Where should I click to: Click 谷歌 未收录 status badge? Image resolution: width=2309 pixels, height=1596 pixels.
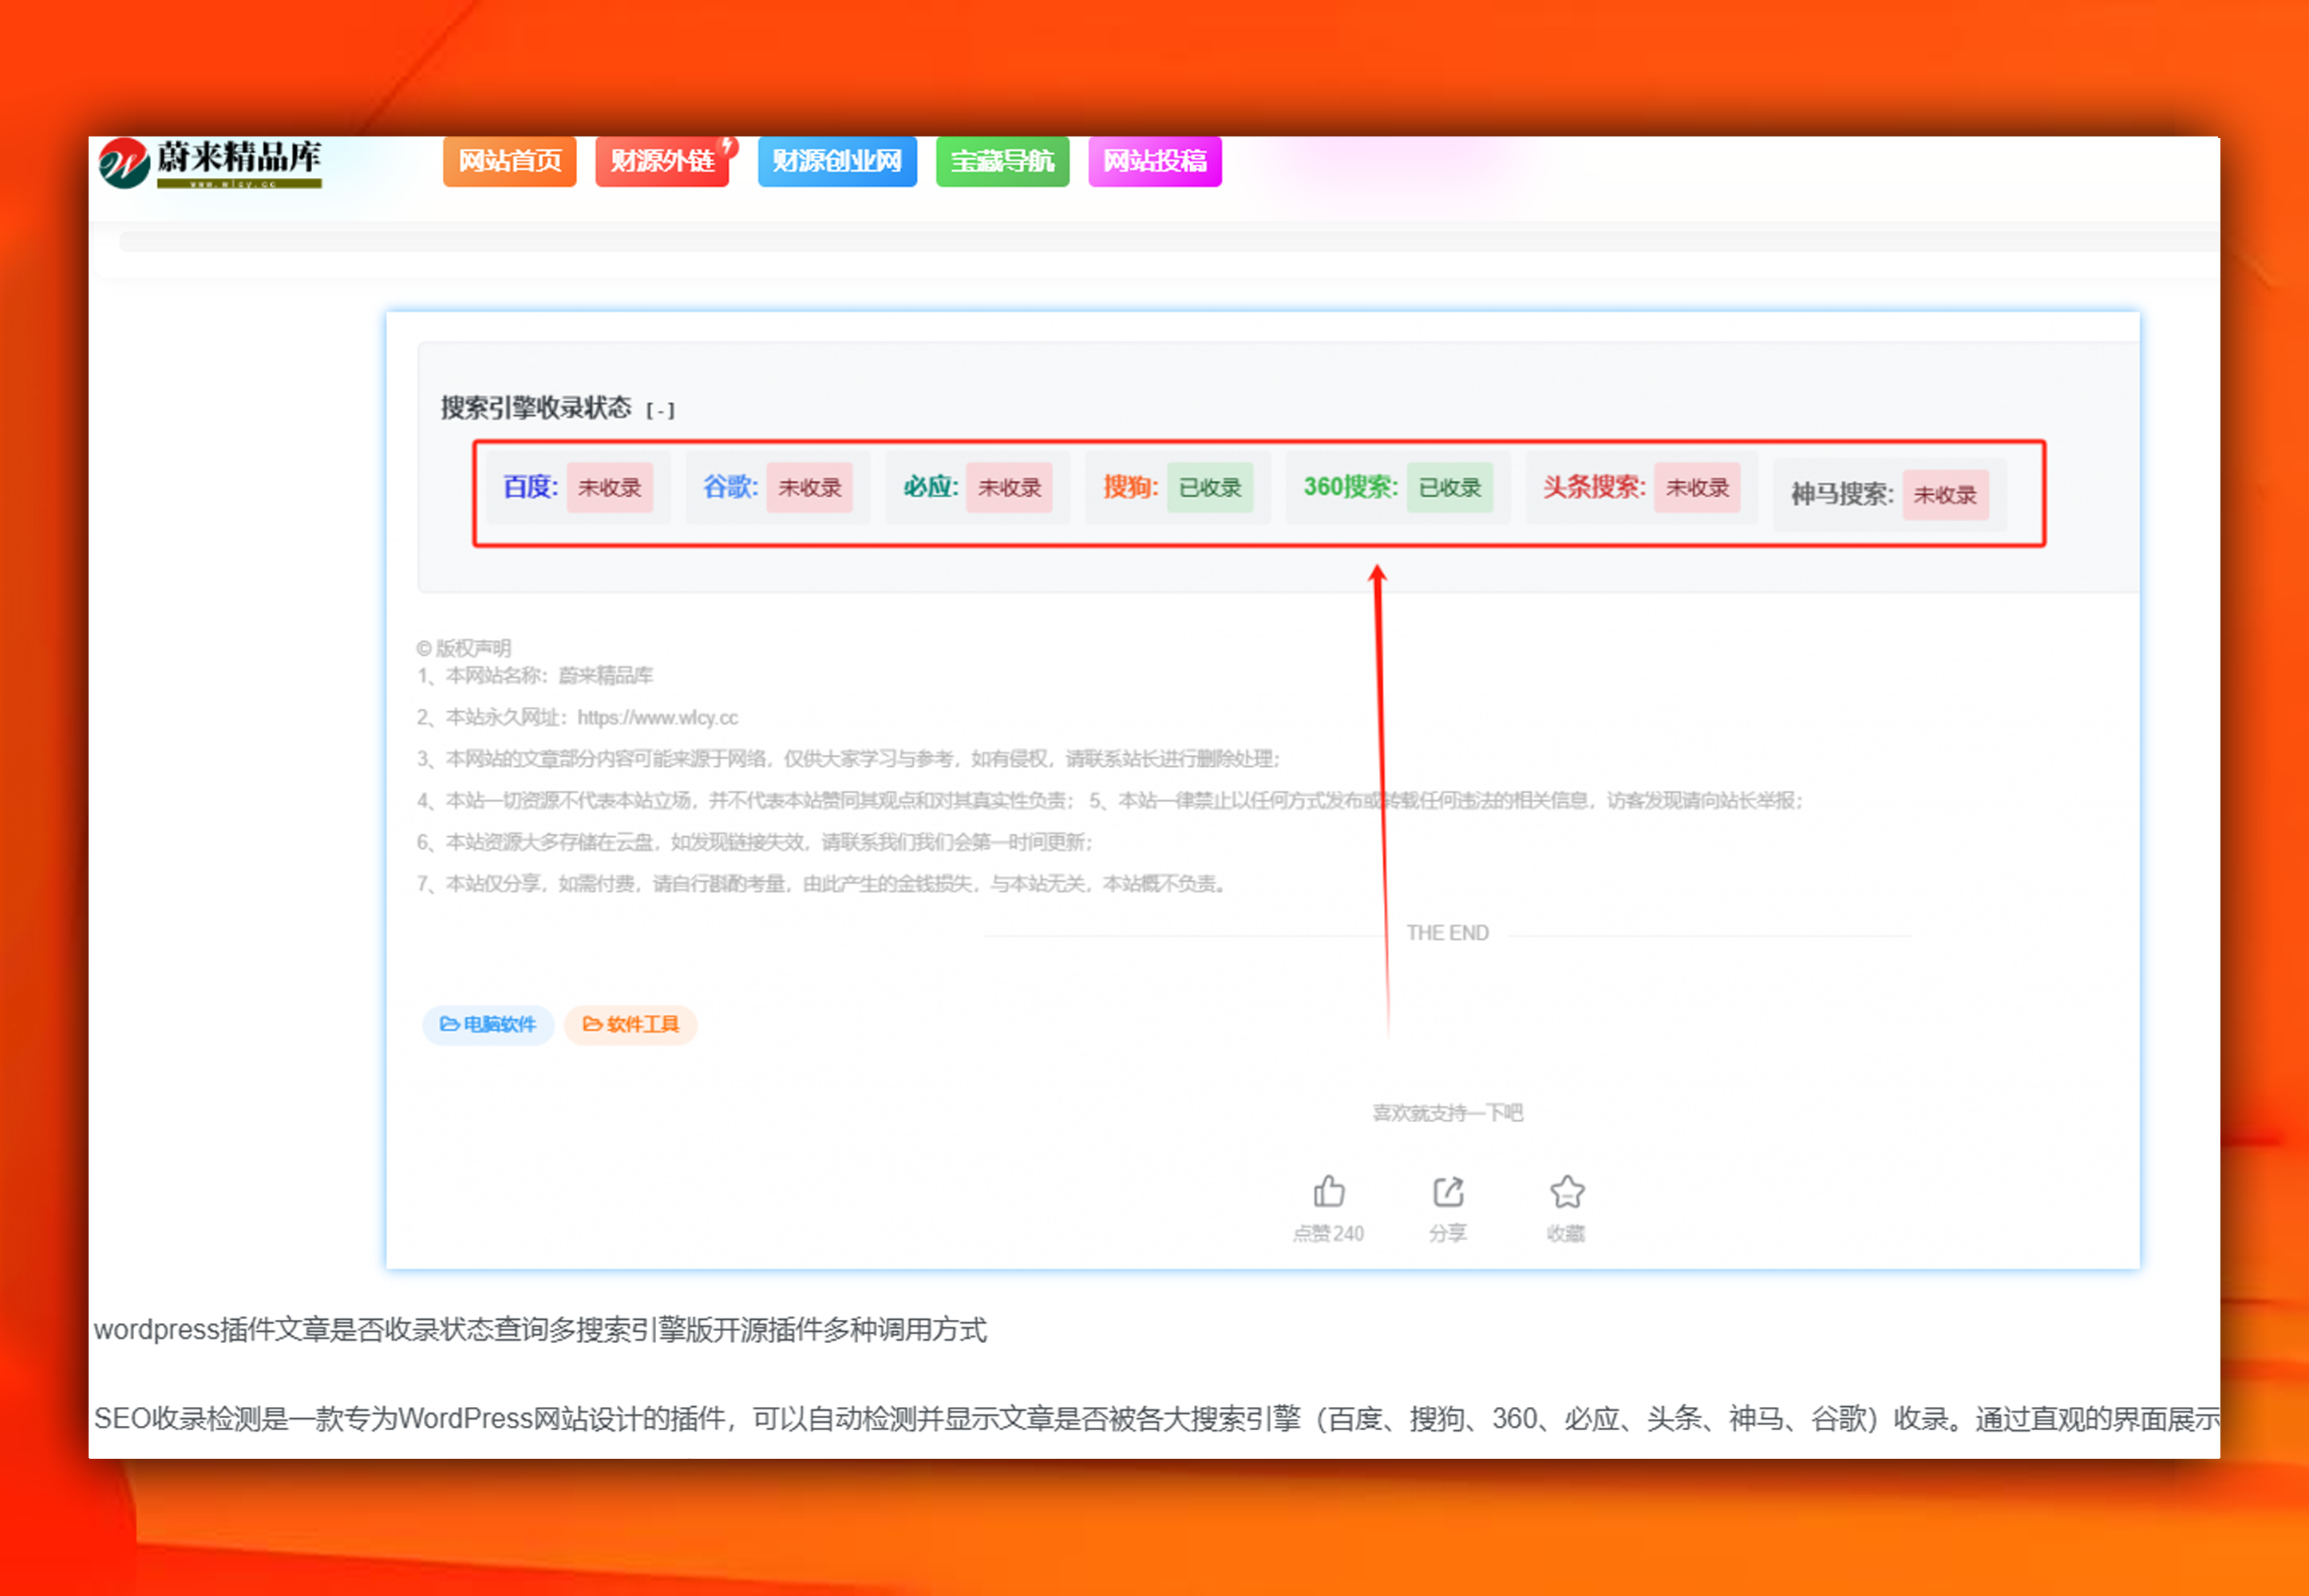[x=809, y=488]
